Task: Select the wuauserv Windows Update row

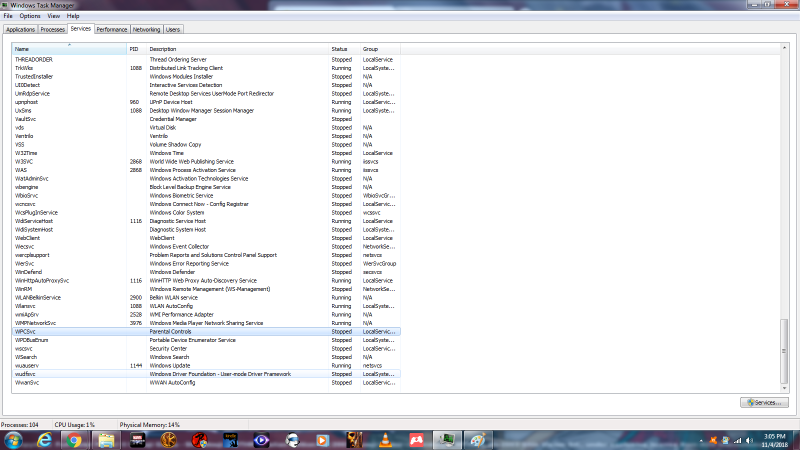Action: [206, 366]
